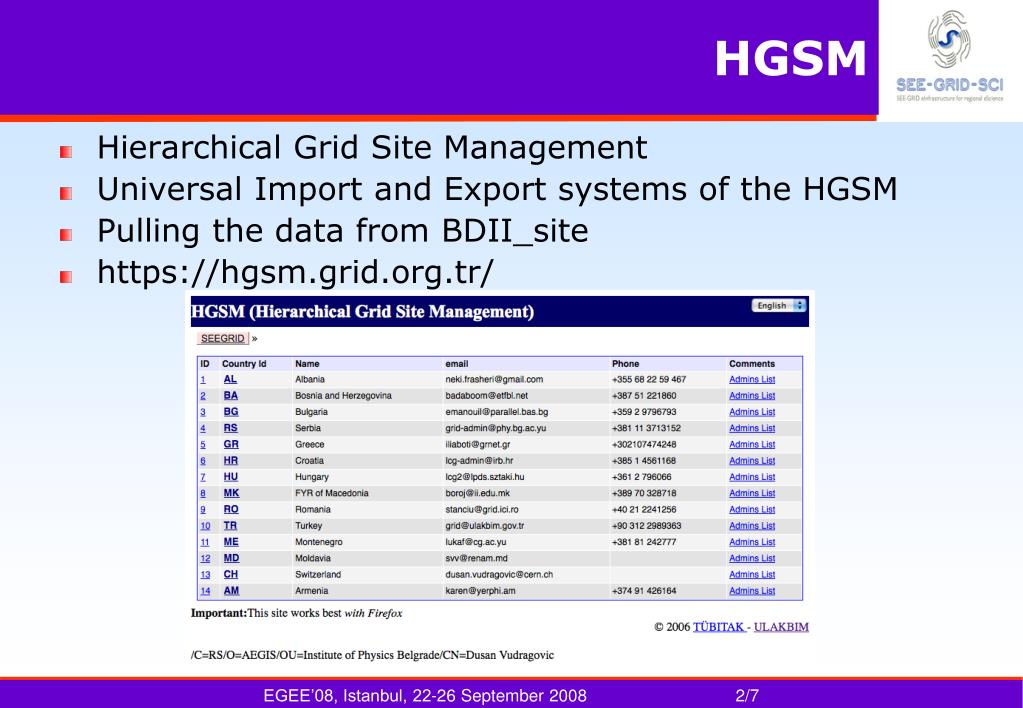Open the HR country id link
This screenshot has width=1023, height=708.
tap(231, 461)
